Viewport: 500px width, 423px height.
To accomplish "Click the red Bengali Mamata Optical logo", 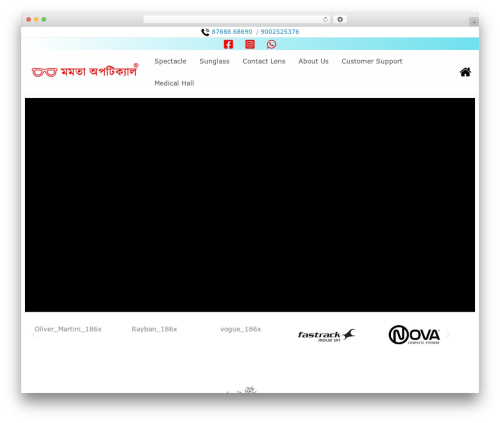I will pos(85,71).
